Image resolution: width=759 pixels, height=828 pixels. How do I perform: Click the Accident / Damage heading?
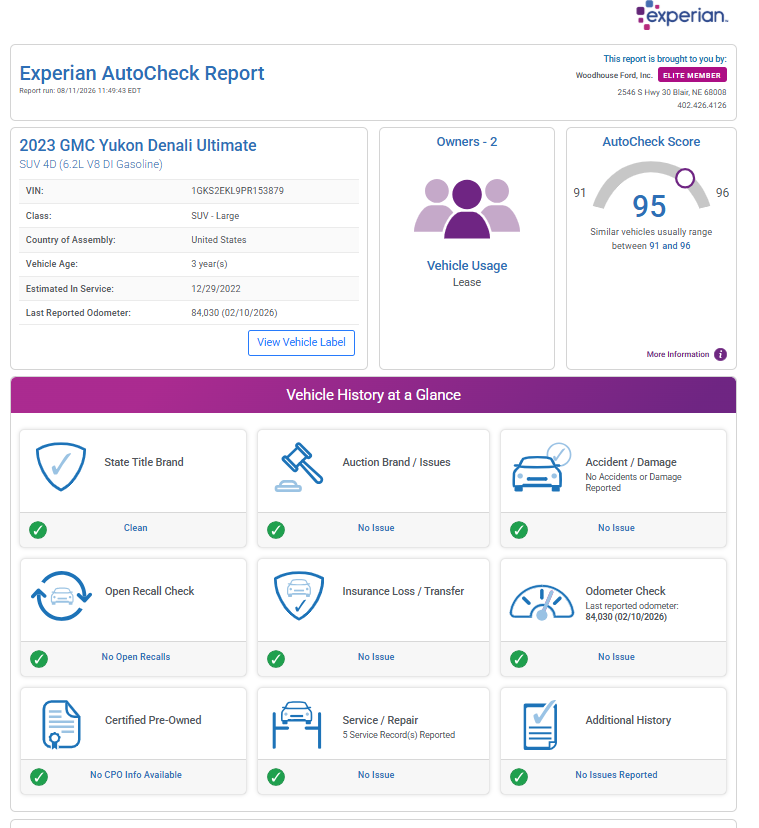click(x=631, y=462)
